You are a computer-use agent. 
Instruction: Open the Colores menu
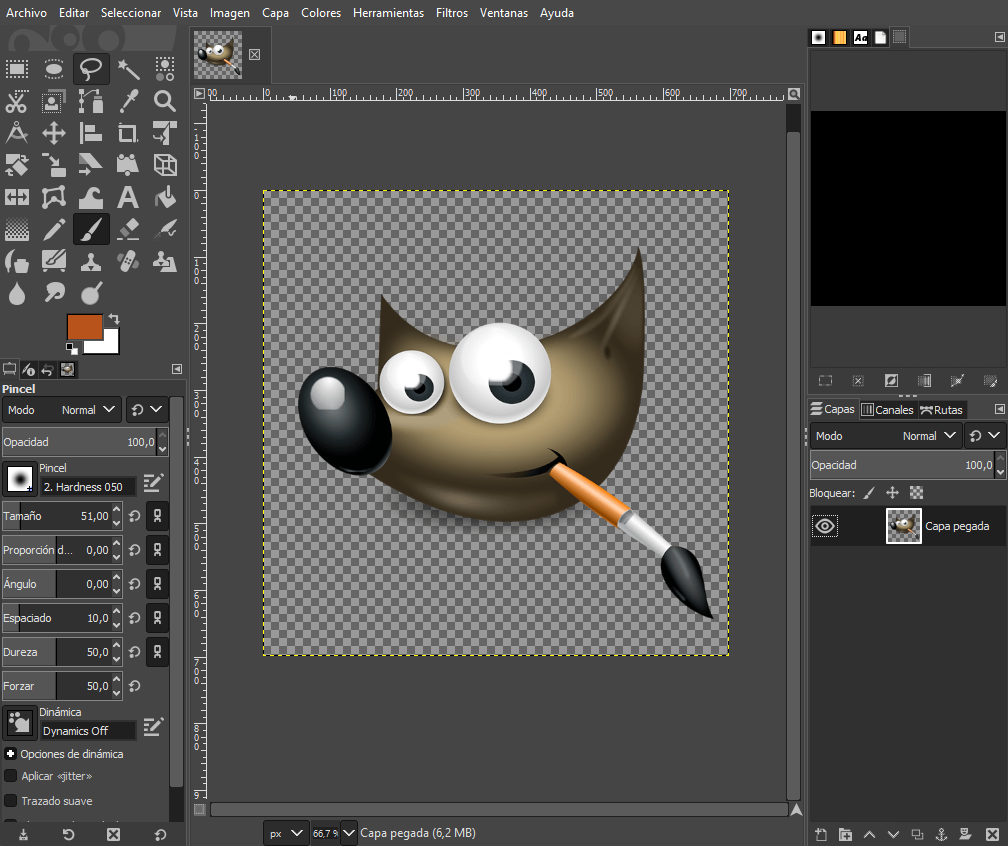pyautogui.click(x=321, y=13)
